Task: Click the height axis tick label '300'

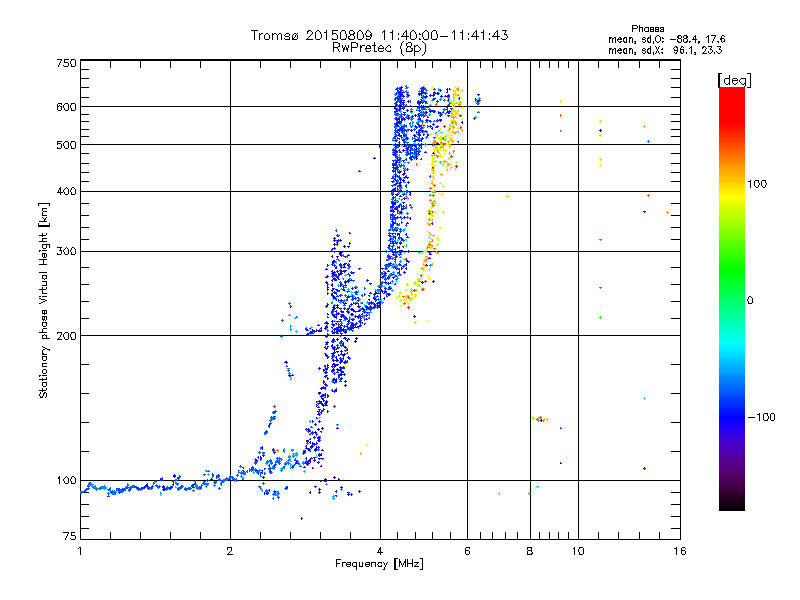Action: coord(66,251)
